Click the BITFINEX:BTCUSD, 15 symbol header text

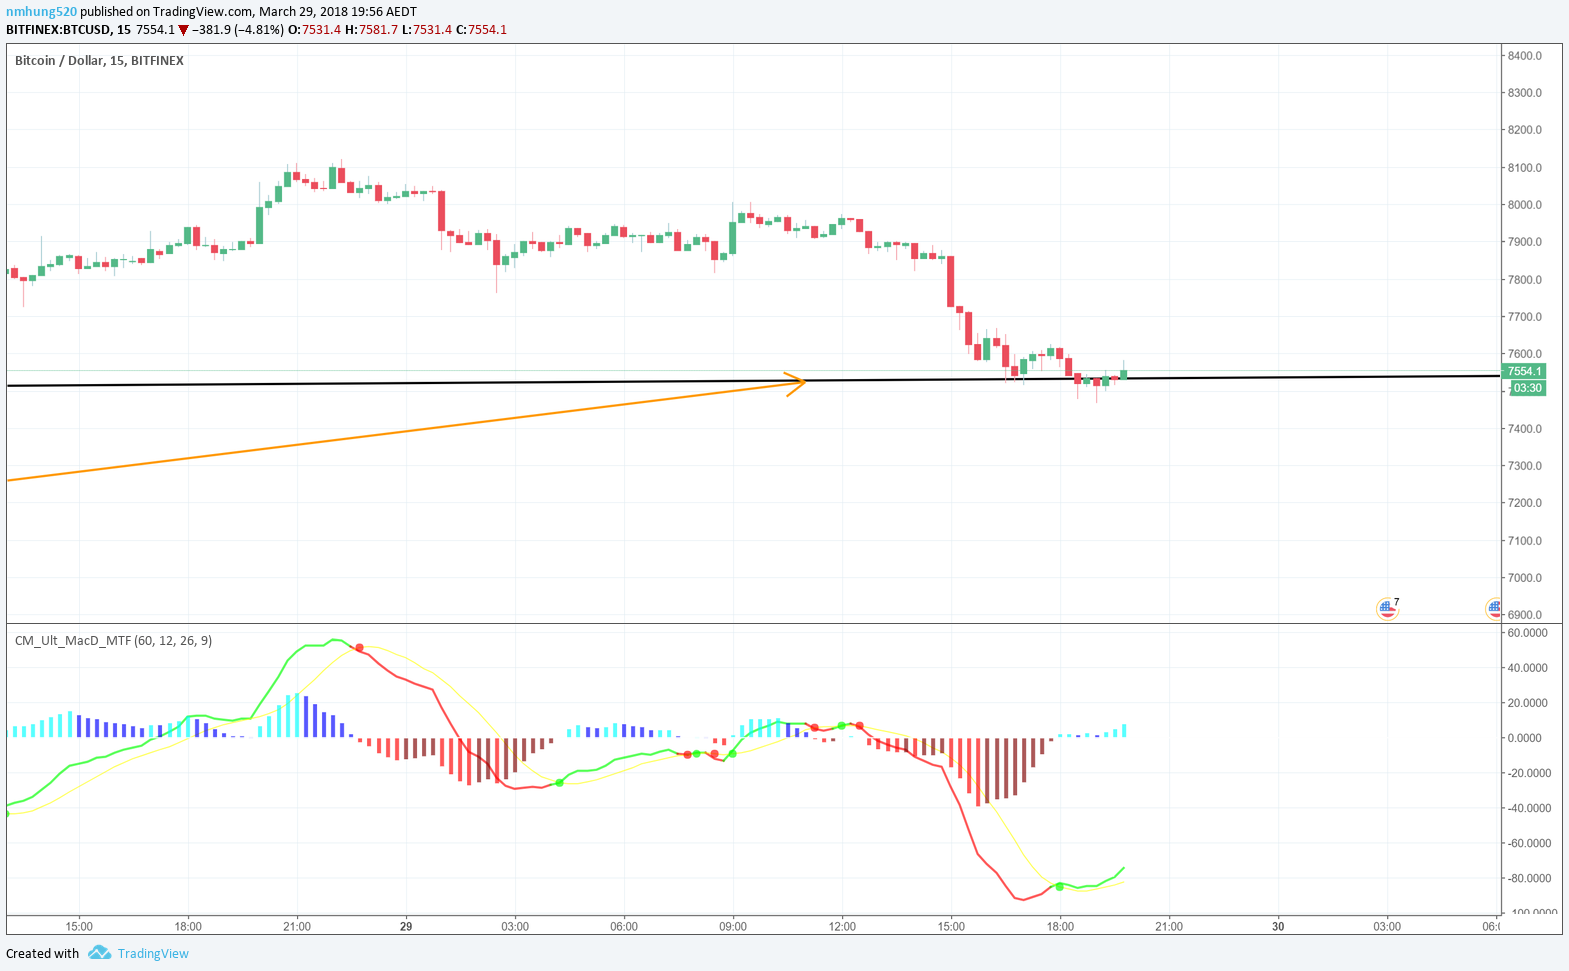[68, 30]
